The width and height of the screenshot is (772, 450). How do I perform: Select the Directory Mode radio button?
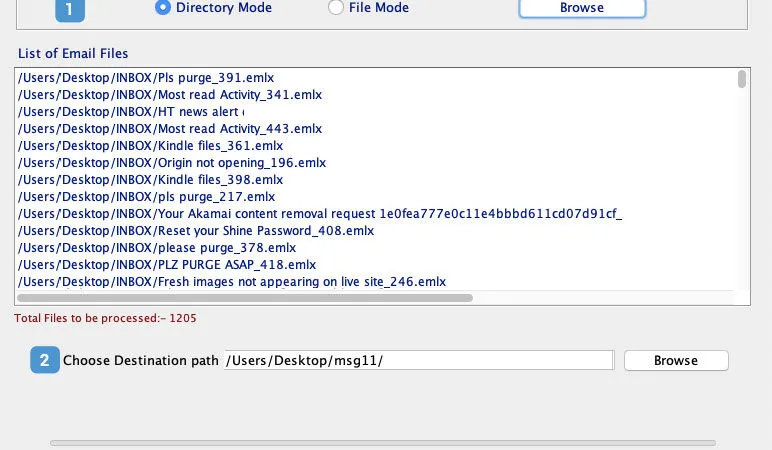(x=163, y=7)
